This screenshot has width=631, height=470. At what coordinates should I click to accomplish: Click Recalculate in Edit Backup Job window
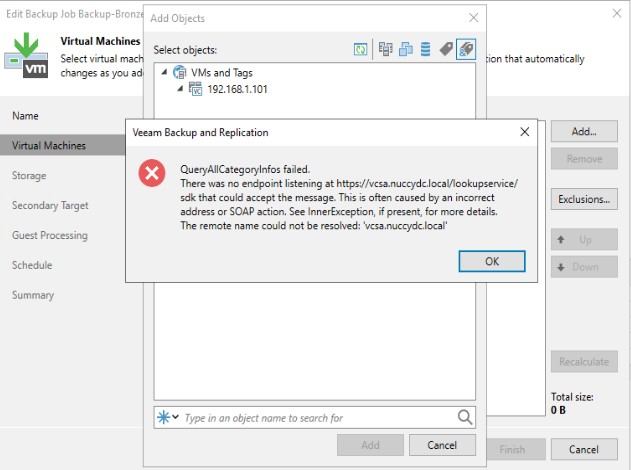(584, 361)
